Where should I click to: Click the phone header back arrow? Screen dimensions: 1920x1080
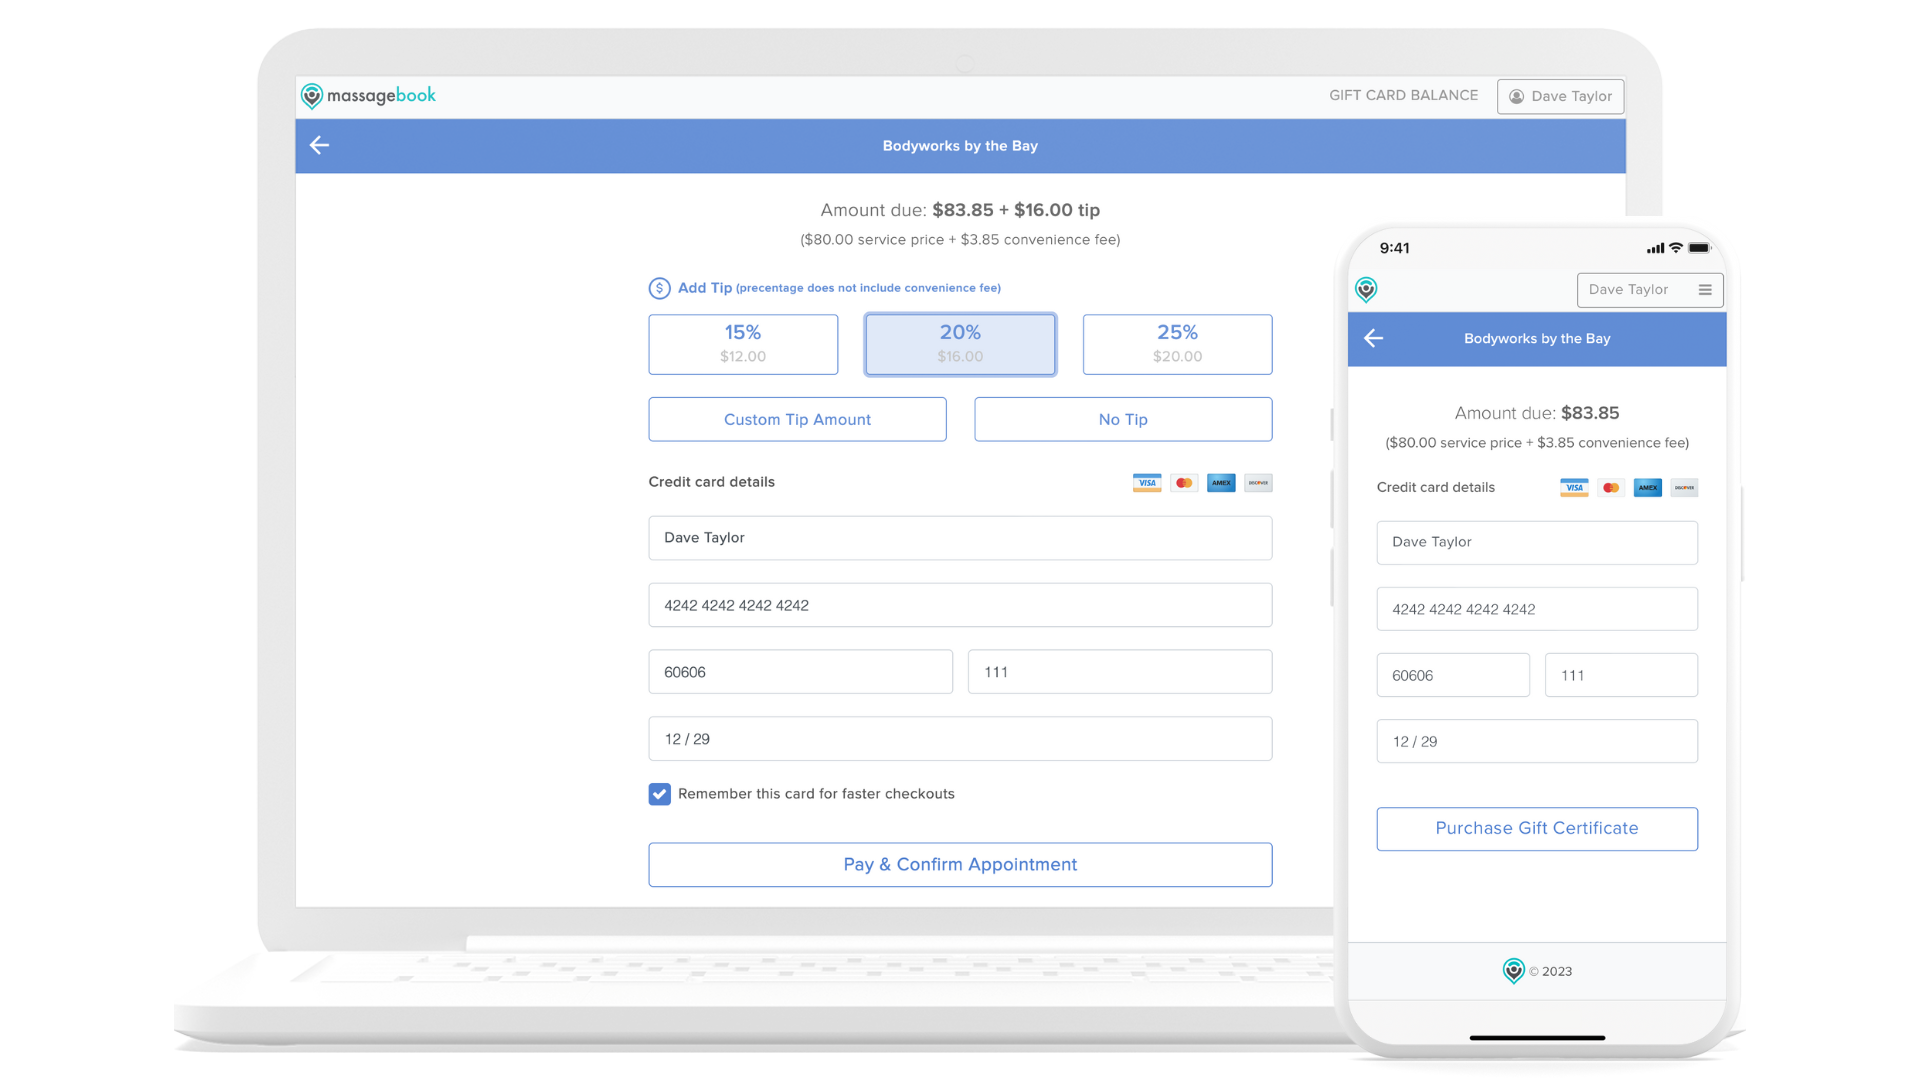[x=1373, y=339]
